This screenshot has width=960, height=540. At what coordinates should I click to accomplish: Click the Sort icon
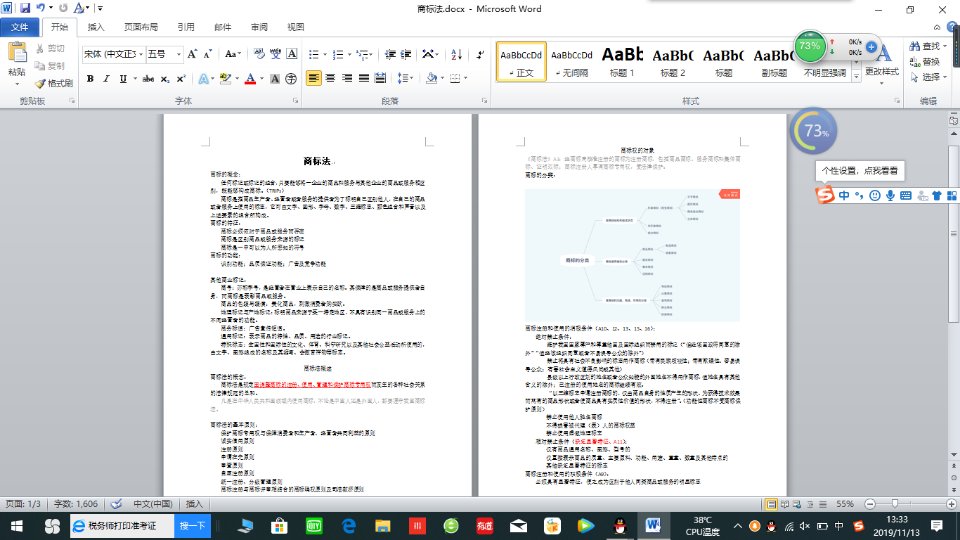(456, 54)
